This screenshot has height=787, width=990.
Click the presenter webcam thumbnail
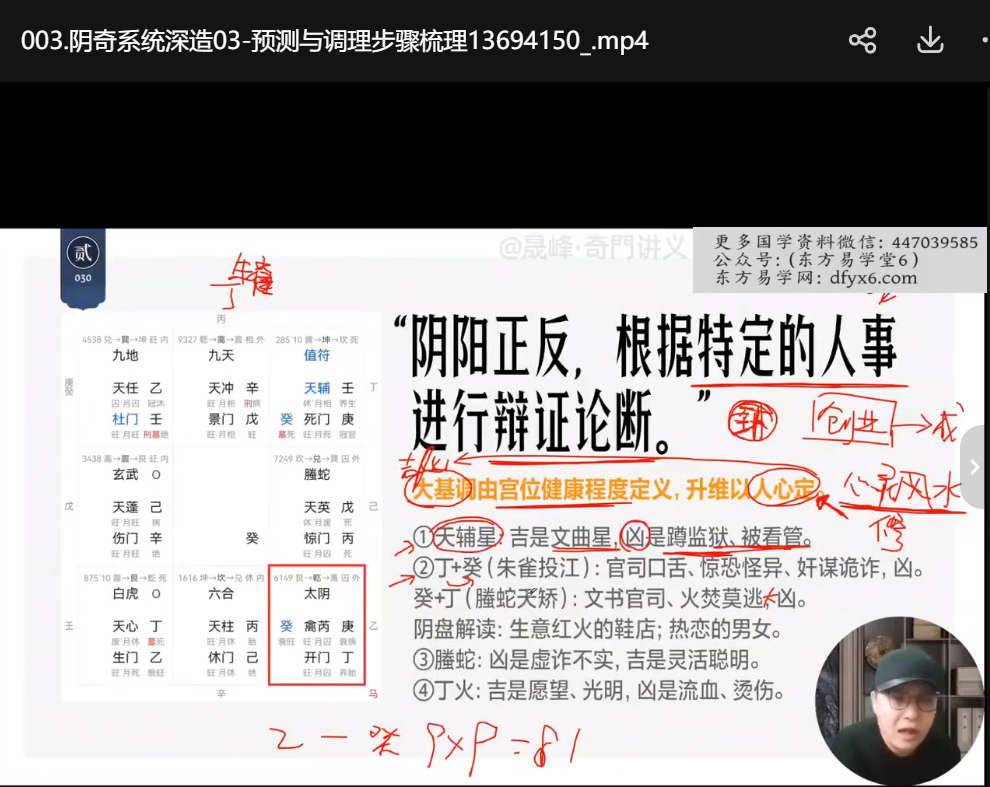click(x=886, y=699)
